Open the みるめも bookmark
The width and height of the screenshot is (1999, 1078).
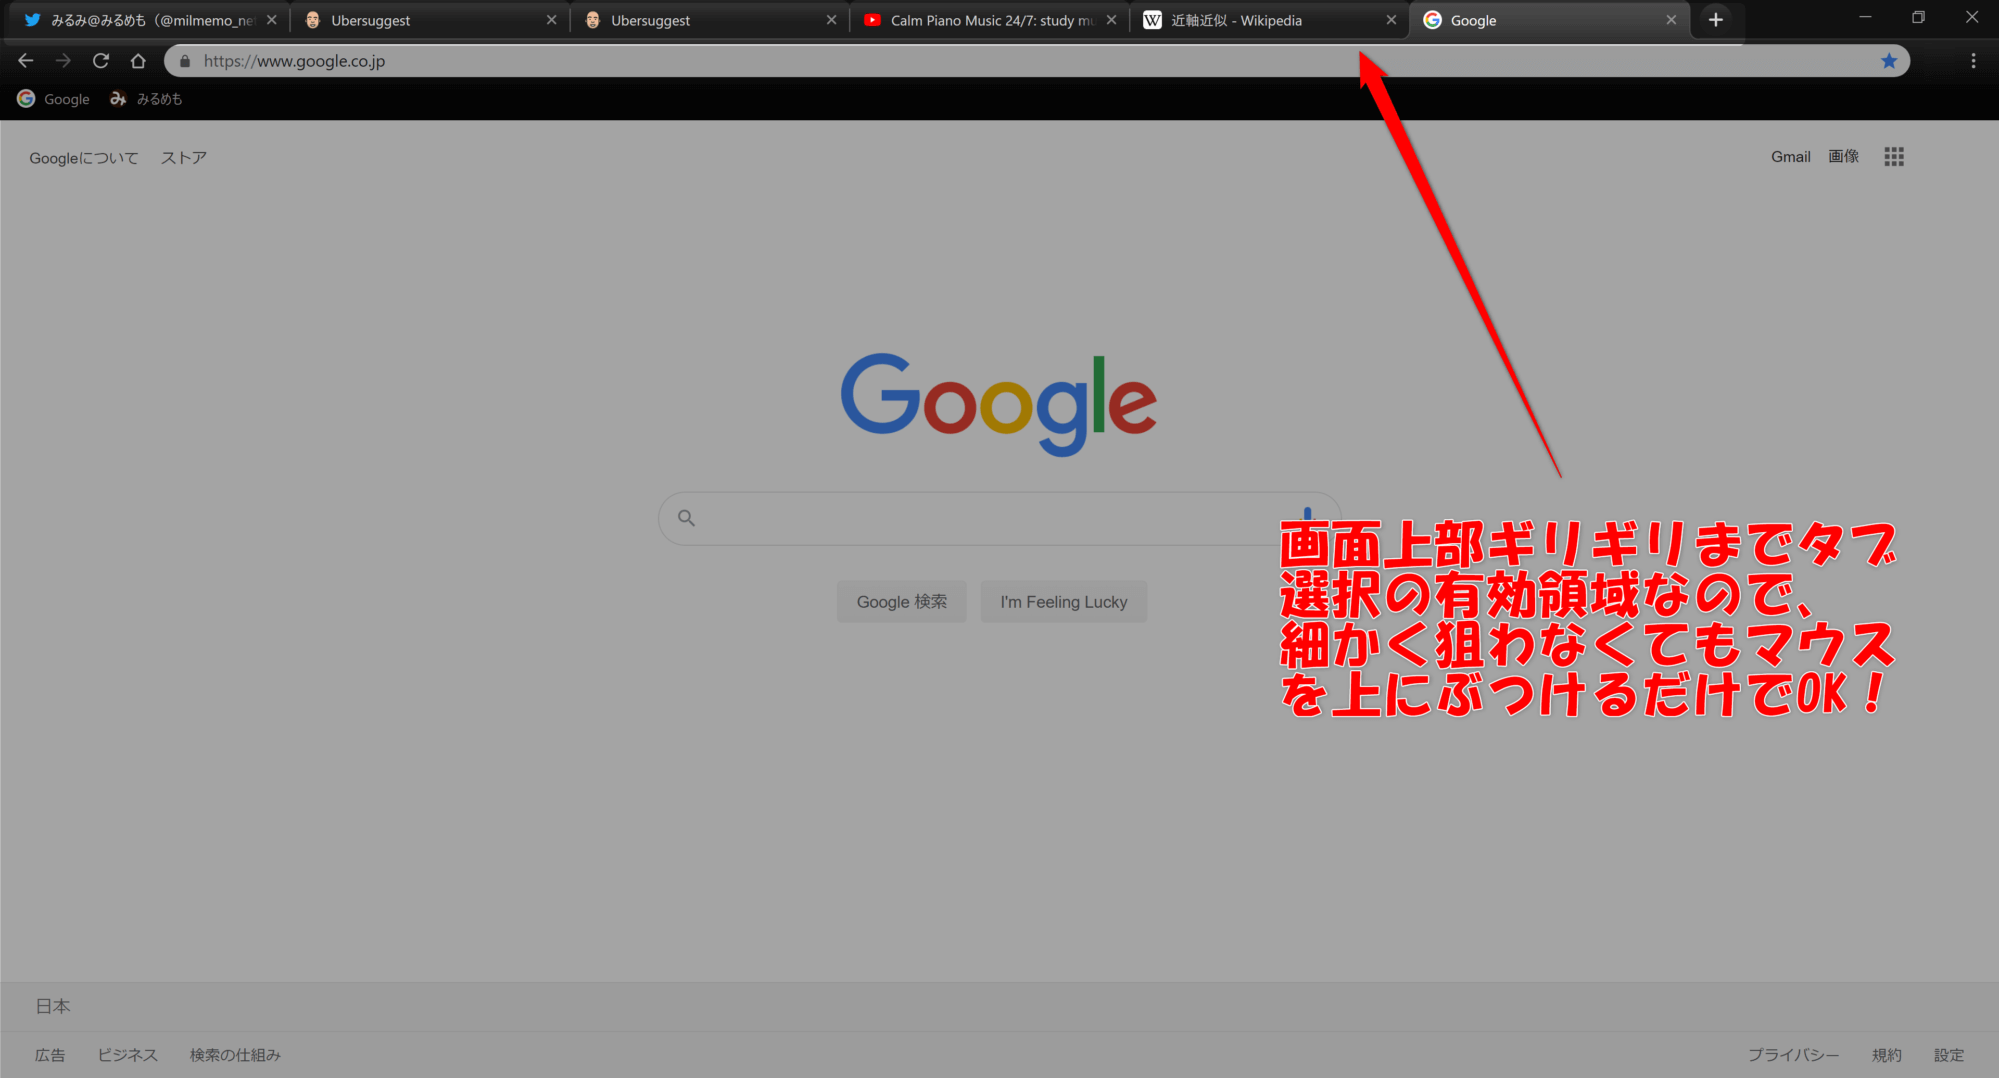[x=146, y=99]
